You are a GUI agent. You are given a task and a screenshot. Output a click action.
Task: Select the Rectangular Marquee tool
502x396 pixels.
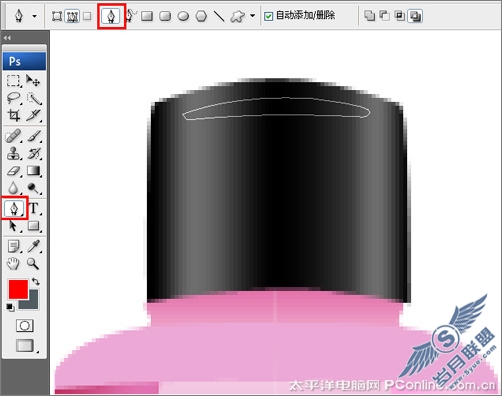tap(13, 81)
